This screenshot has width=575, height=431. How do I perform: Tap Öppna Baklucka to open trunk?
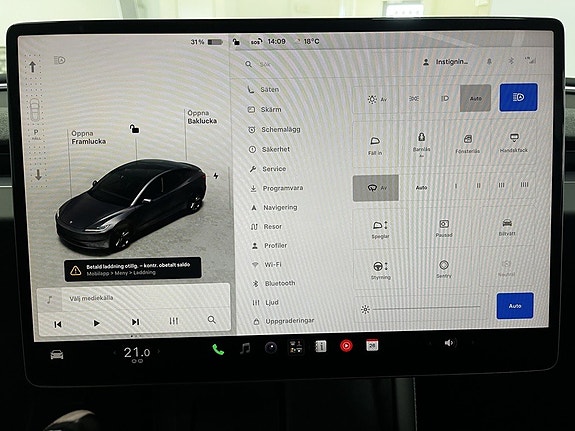tap(202, 117)
